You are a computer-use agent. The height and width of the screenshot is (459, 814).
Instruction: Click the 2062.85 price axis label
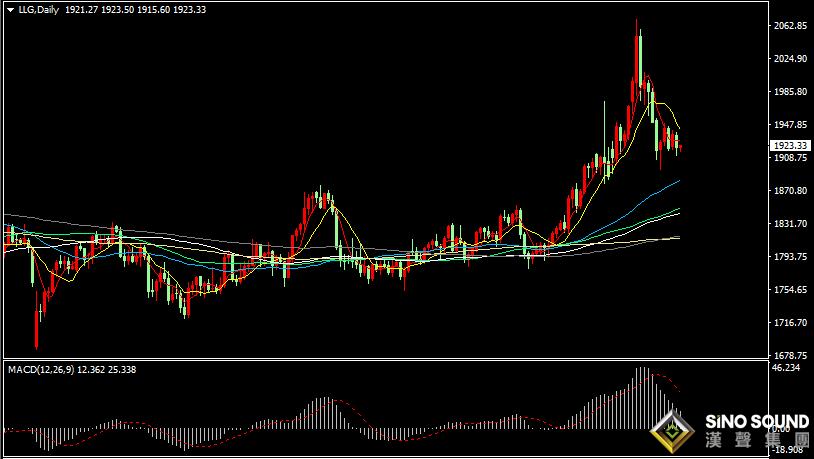790,26
